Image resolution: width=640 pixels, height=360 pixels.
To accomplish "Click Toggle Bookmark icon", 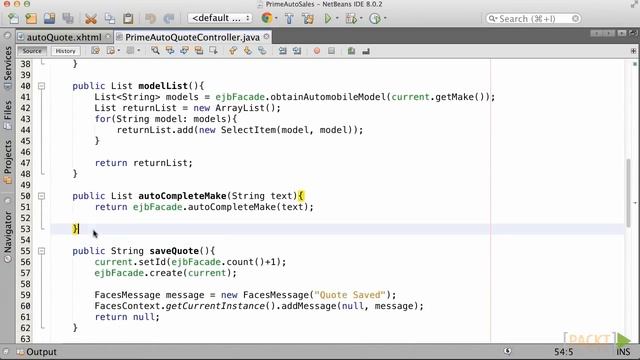I will click(262, 51).
